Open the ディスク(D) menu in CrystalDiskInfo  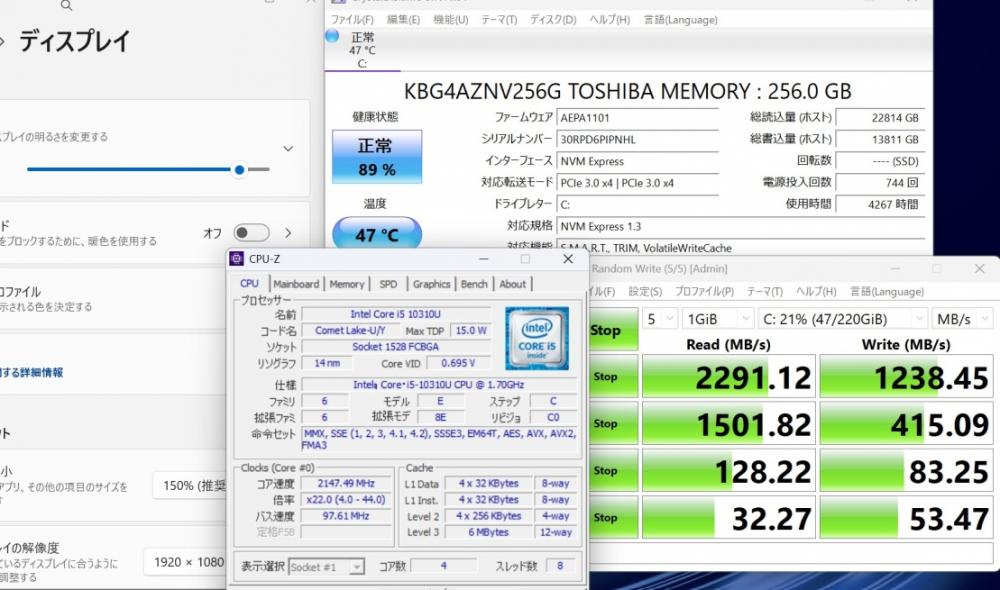tap(553, 20)
